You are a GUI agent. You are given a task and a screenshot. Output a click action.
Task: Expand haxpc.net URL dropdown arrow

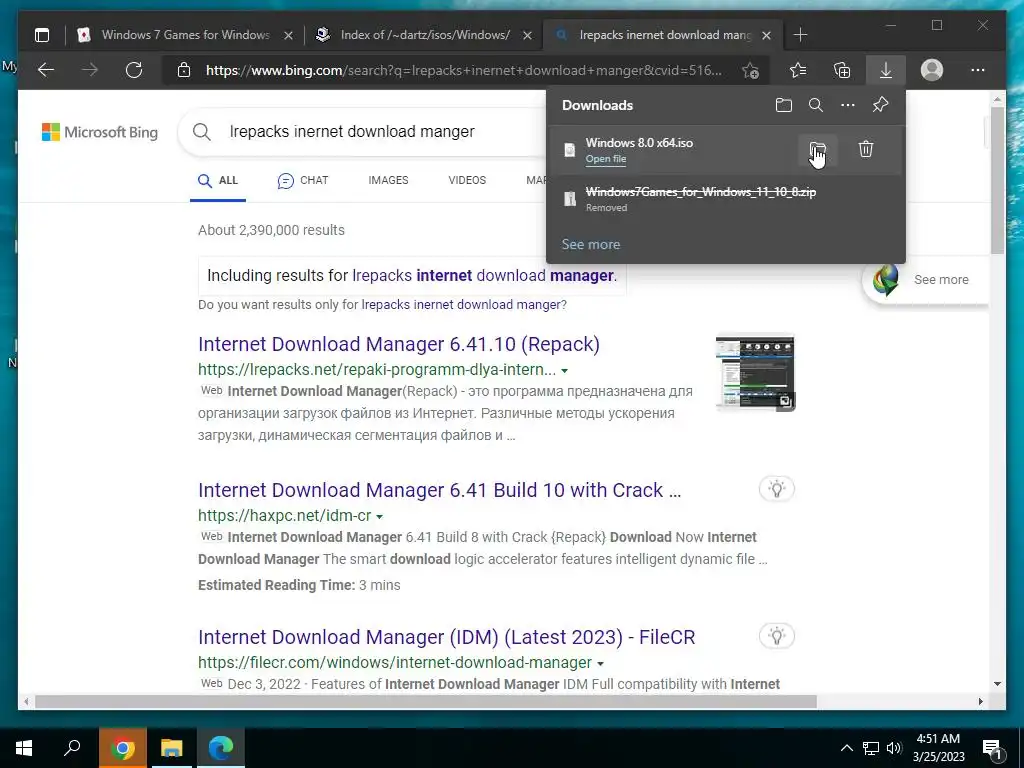[379, 516]
